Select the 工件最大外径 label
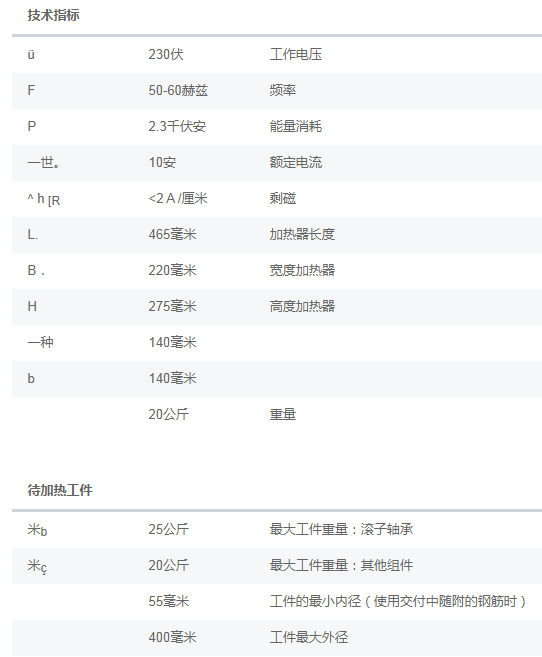Viewport: 542px width, 657px height. (309, 638)
